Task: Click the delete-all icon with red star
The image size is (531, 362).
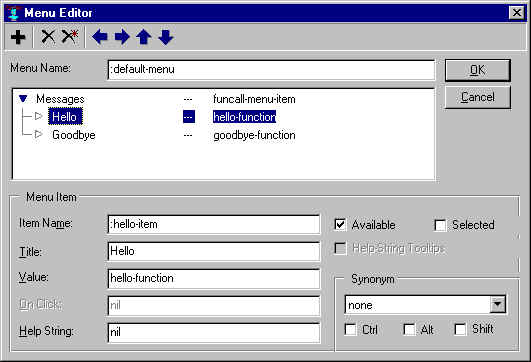Action: (70, 37)
